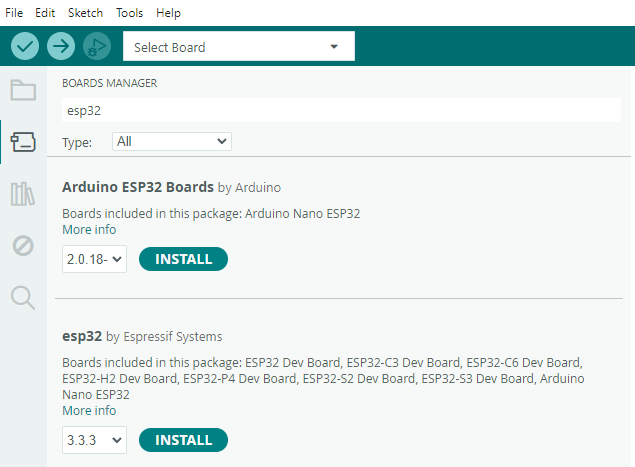Open the Library Manager books icon
The width and height of the screenshot is (635, 467).
click(23, 194)
